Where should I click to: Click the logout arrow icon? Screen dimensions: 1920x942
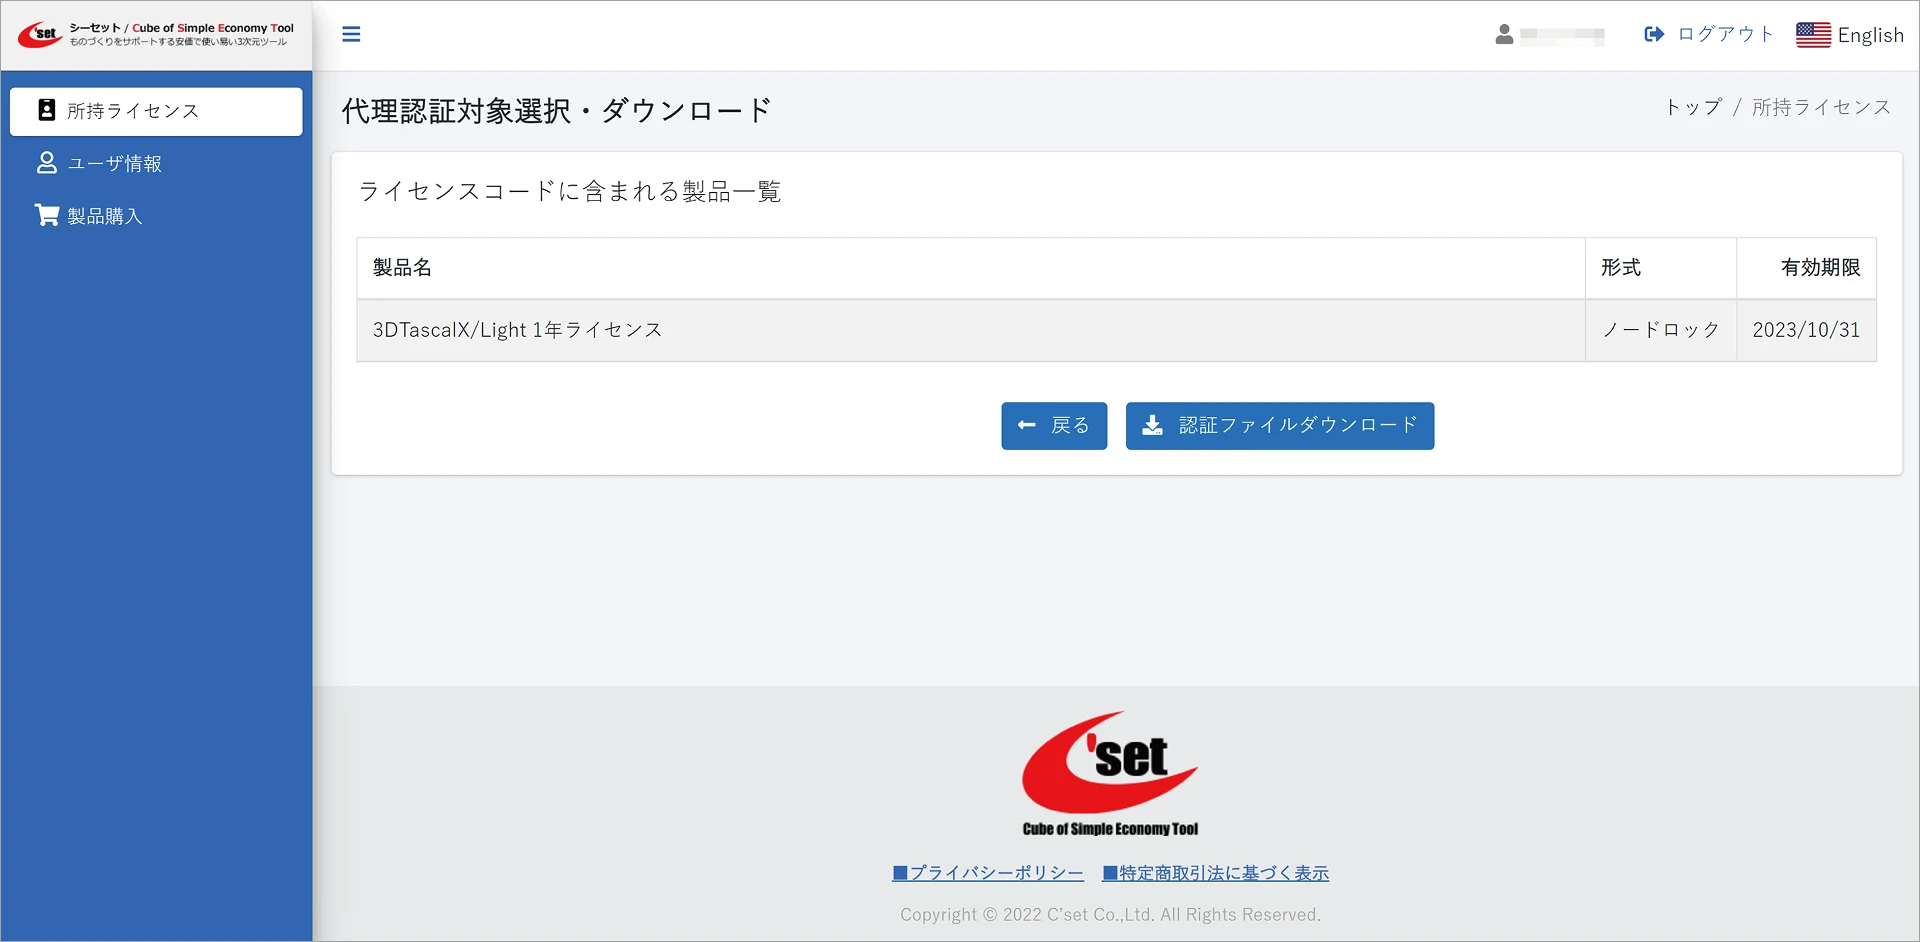(x=1654, y=35)
